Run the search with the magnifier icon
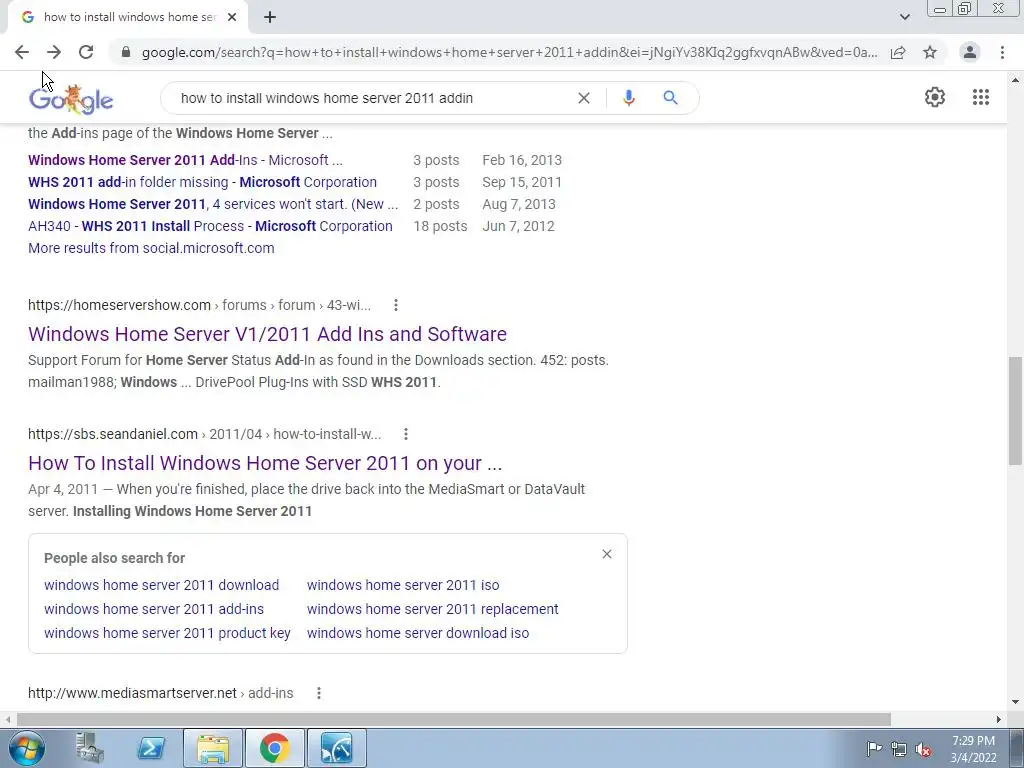 670,98
